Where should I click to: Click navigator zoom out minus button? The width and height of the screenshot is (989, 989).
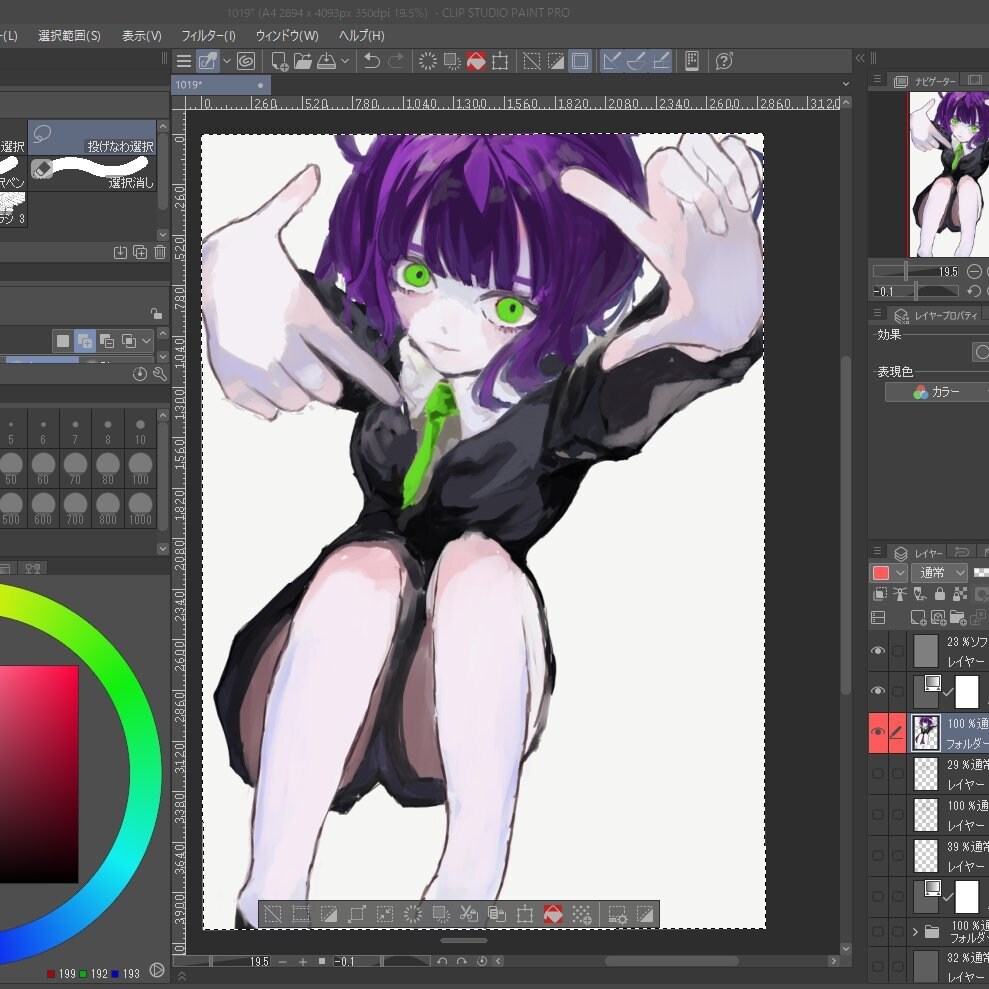point(974,272)
